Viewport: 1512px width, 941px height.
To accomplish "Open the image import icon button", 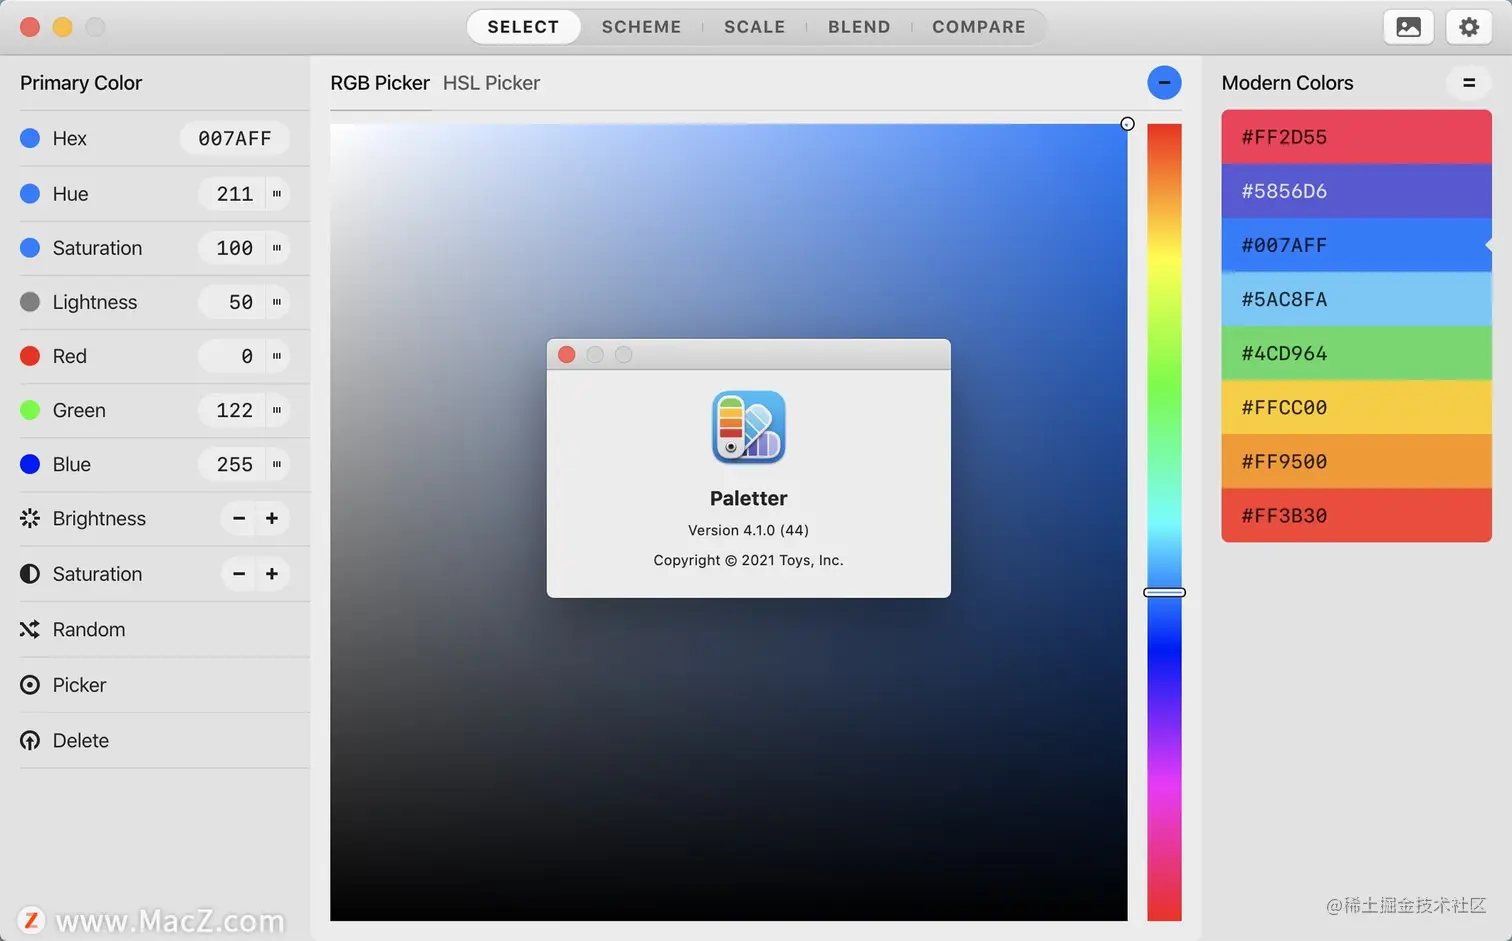I will 1408,27.
